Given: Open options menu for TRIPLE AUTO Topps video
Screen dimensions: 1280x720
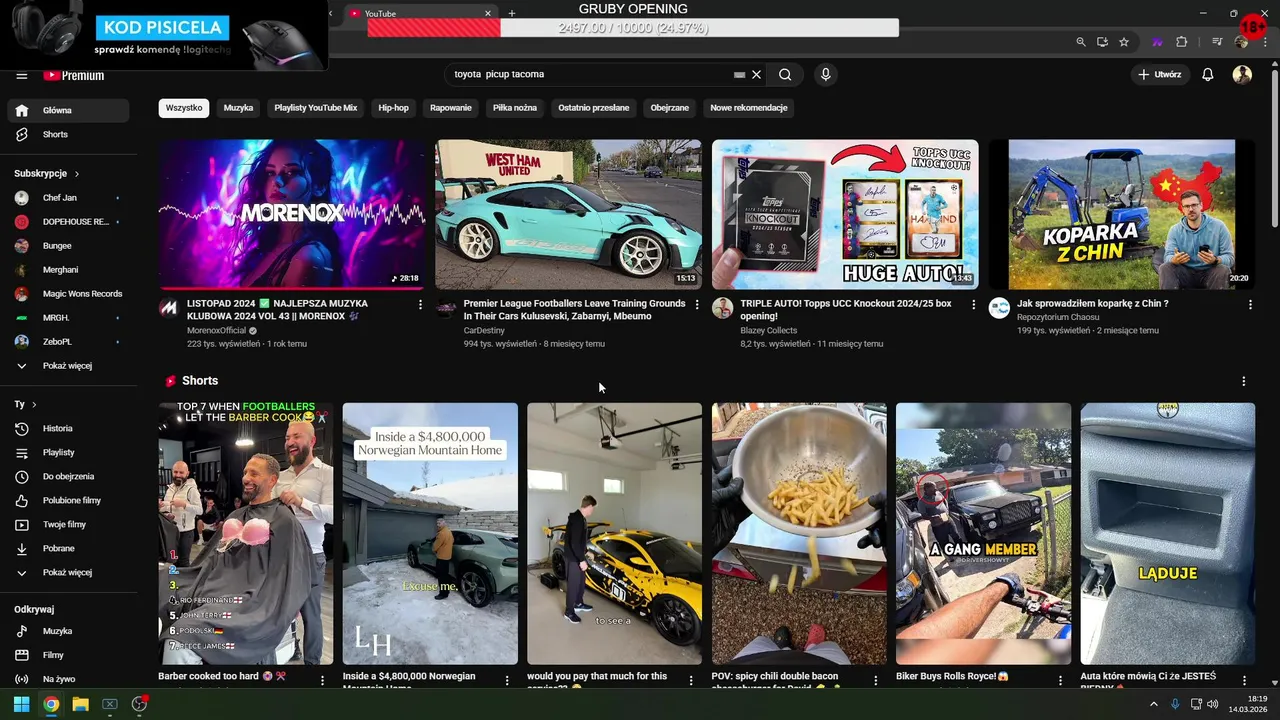Looking at the screenshot, I should [974, 304].
